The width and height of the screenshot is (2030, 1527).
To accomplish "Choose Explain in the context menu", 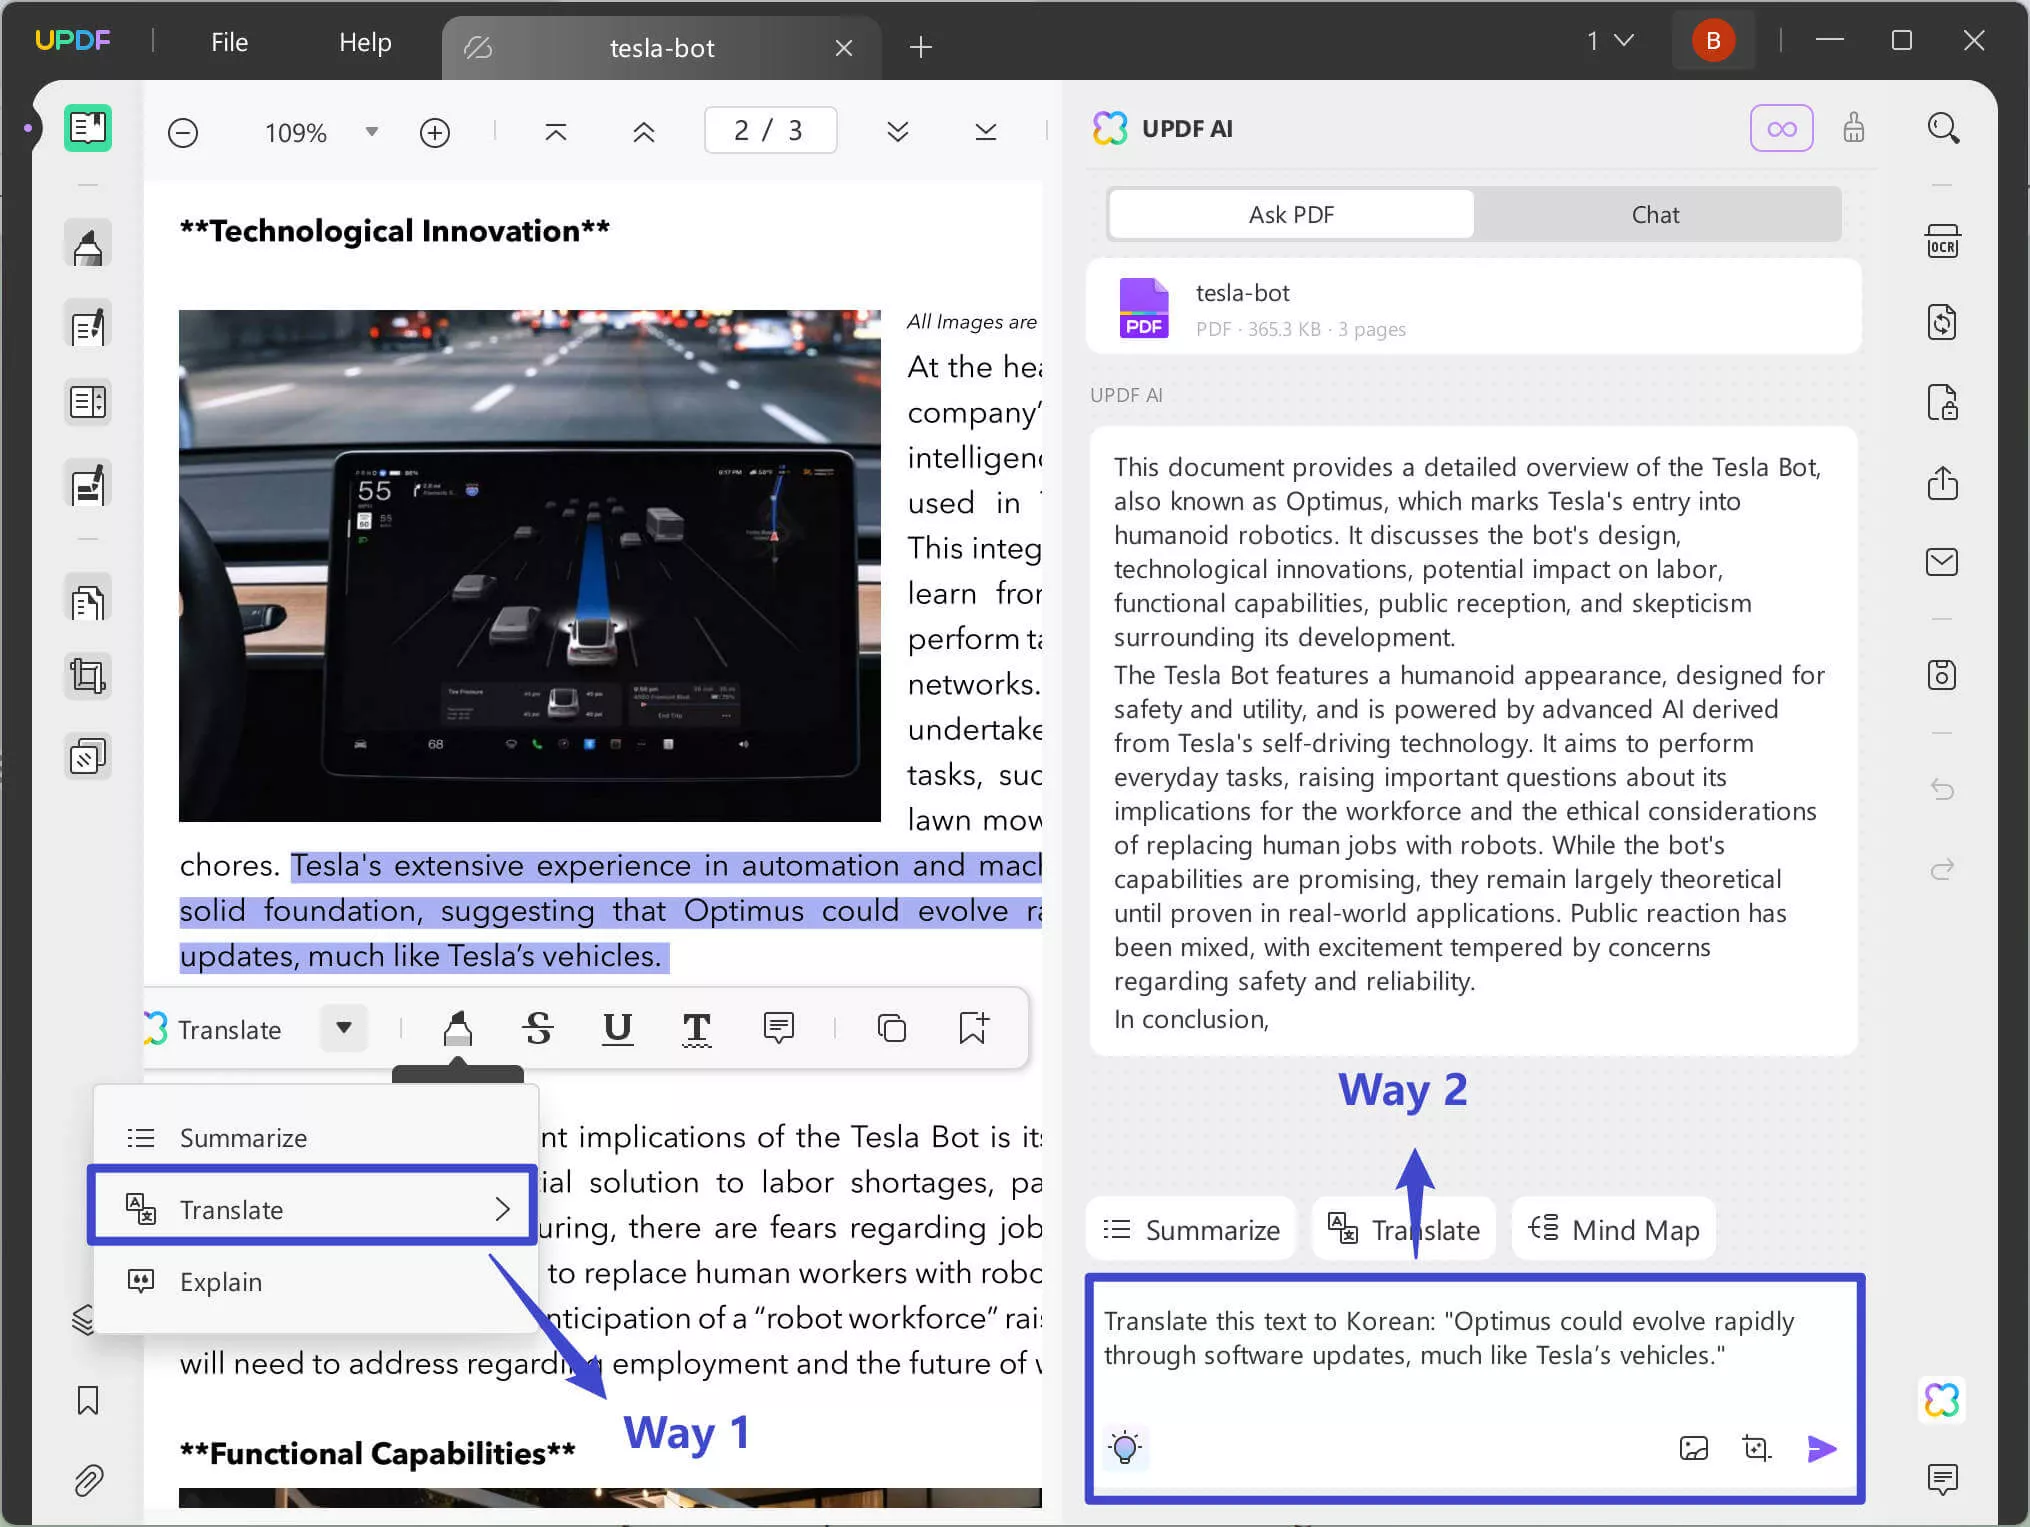I will 316,1282.
